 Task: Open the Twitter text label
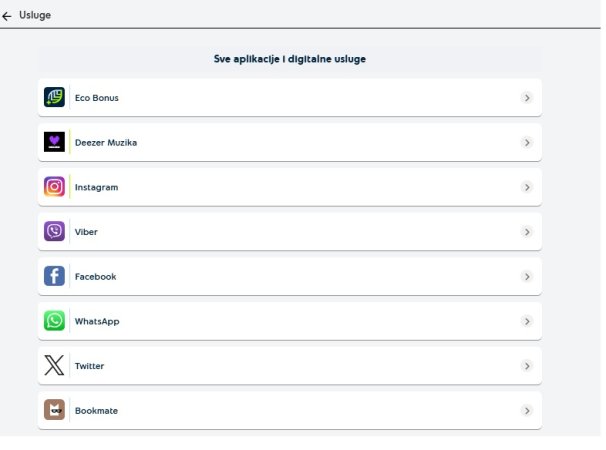[89, 366]
